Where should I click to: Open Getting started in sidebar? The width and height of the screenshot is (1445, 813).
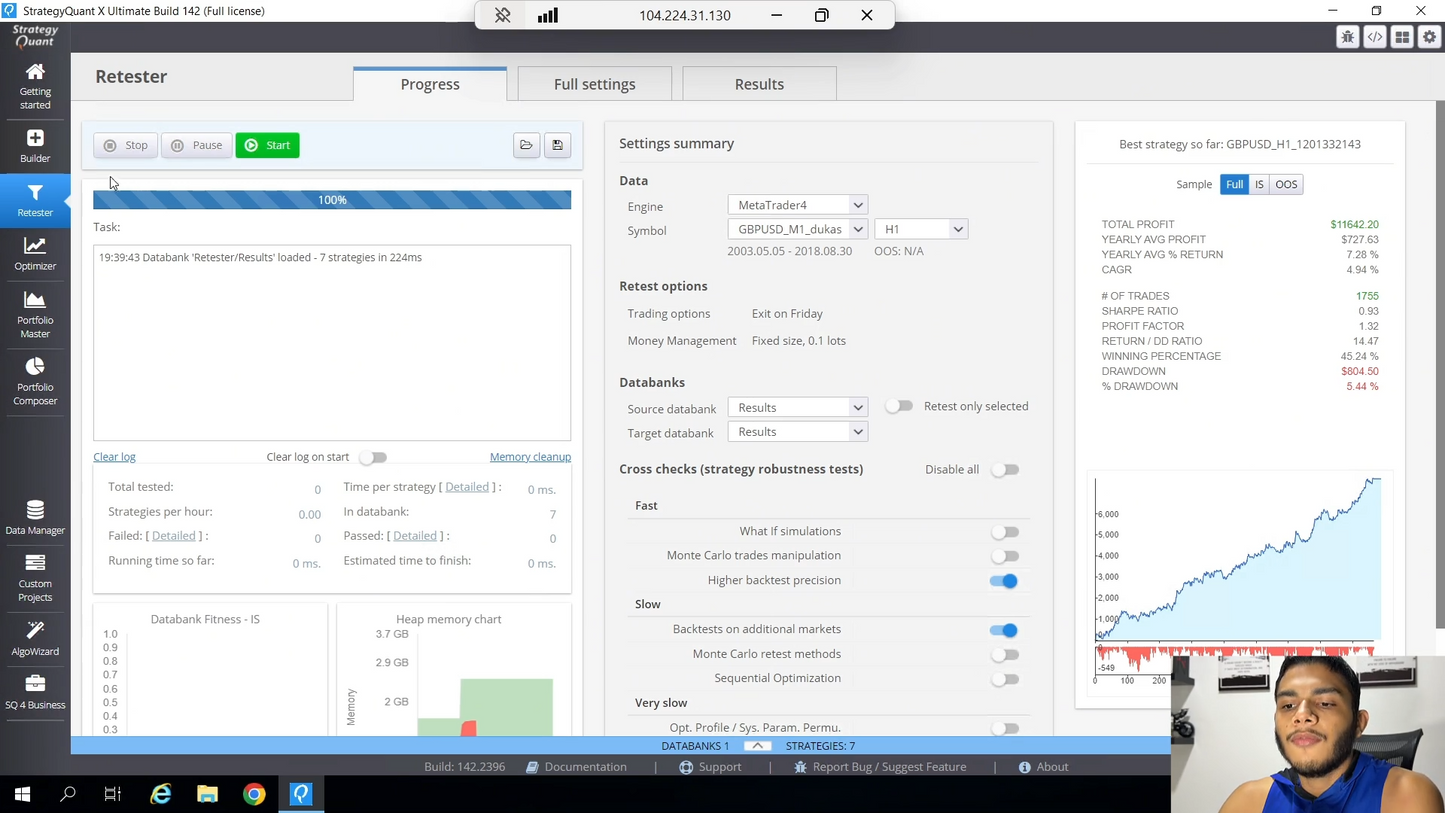(x=35, y=86)
